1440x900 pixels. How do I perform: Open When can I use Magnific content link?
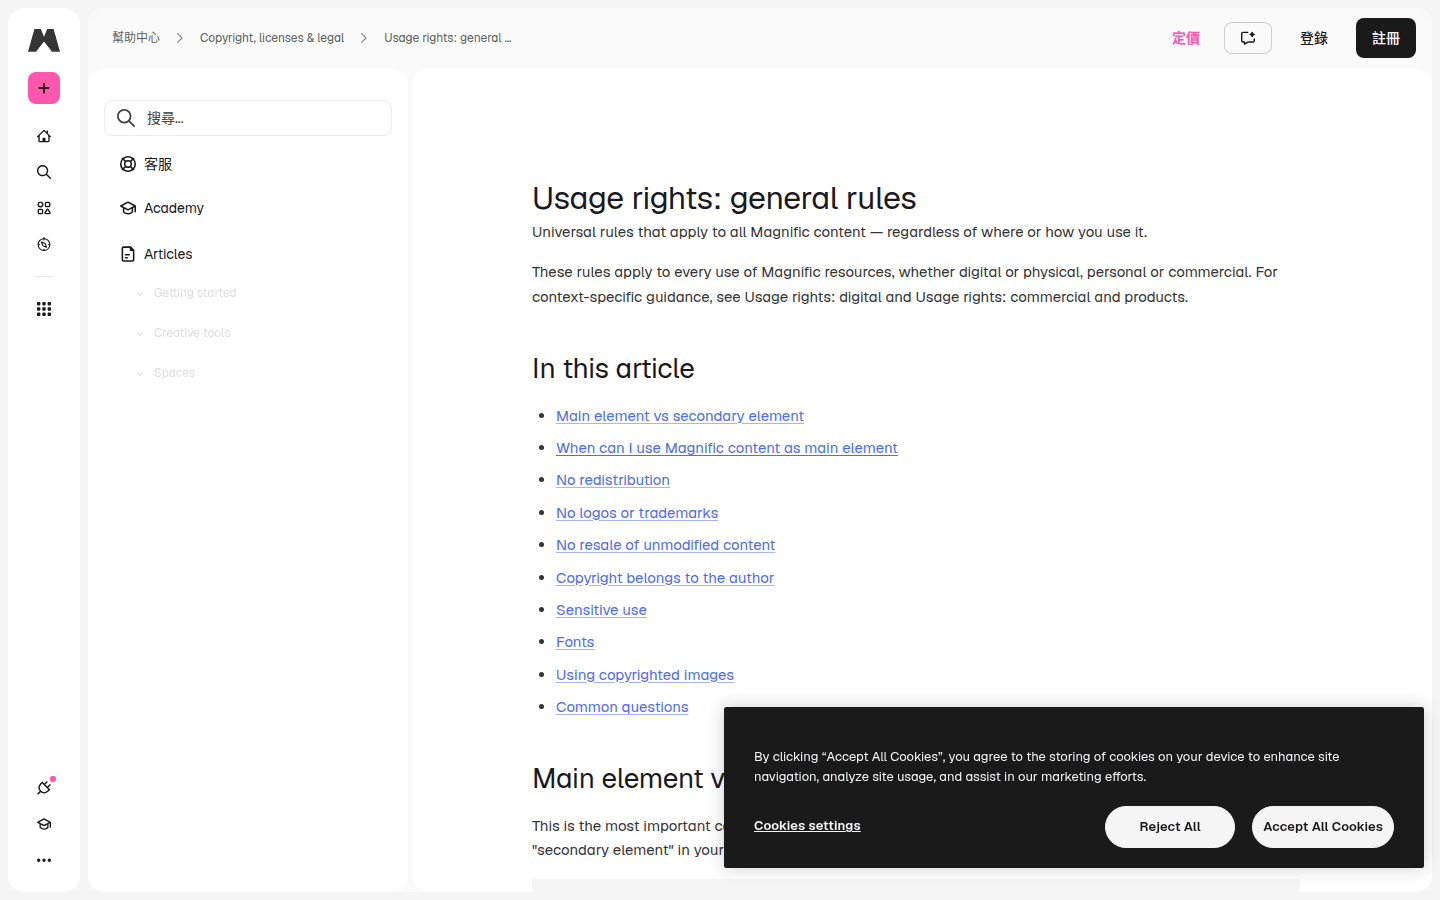click(727, 448)
